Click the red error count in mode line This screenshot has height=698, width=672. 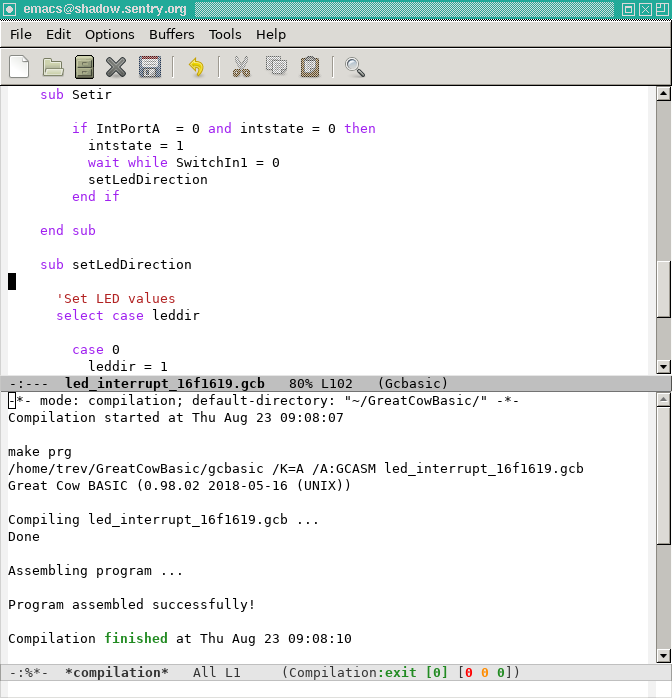coord(468,672)
